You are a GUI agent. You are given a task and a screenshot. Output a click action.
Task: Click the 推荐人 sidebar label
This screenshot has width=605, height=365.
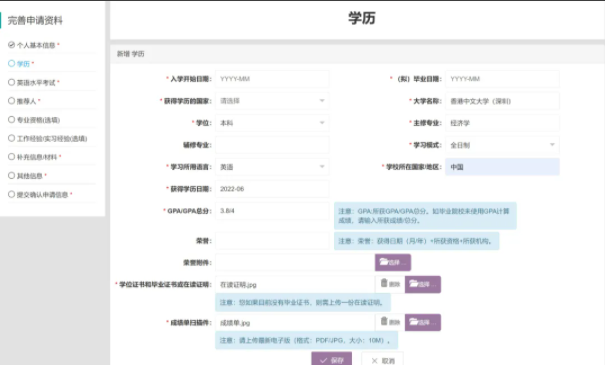click(x=27, y=101)
